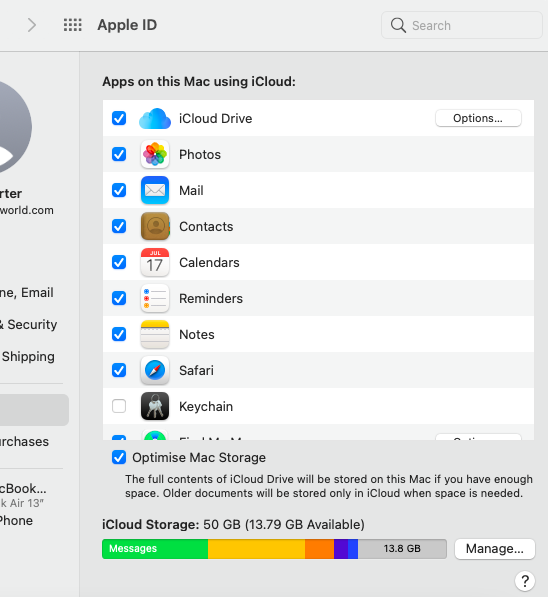Go forward with the chevron arrow
548x597 pixels.
(x=32, y=25)
